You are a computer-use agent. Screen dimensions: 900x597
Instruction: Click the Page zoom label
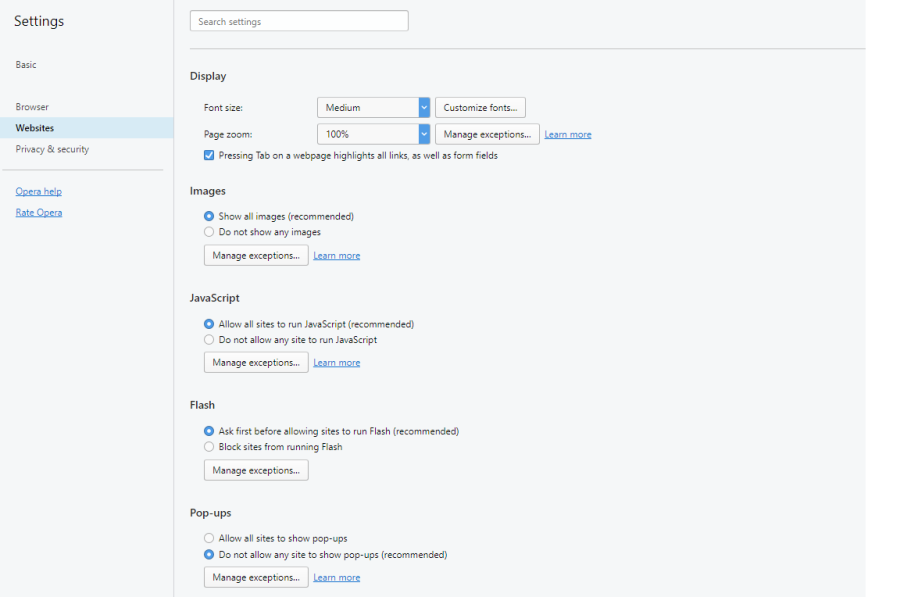pyautogui.click(x=228, y=134)
